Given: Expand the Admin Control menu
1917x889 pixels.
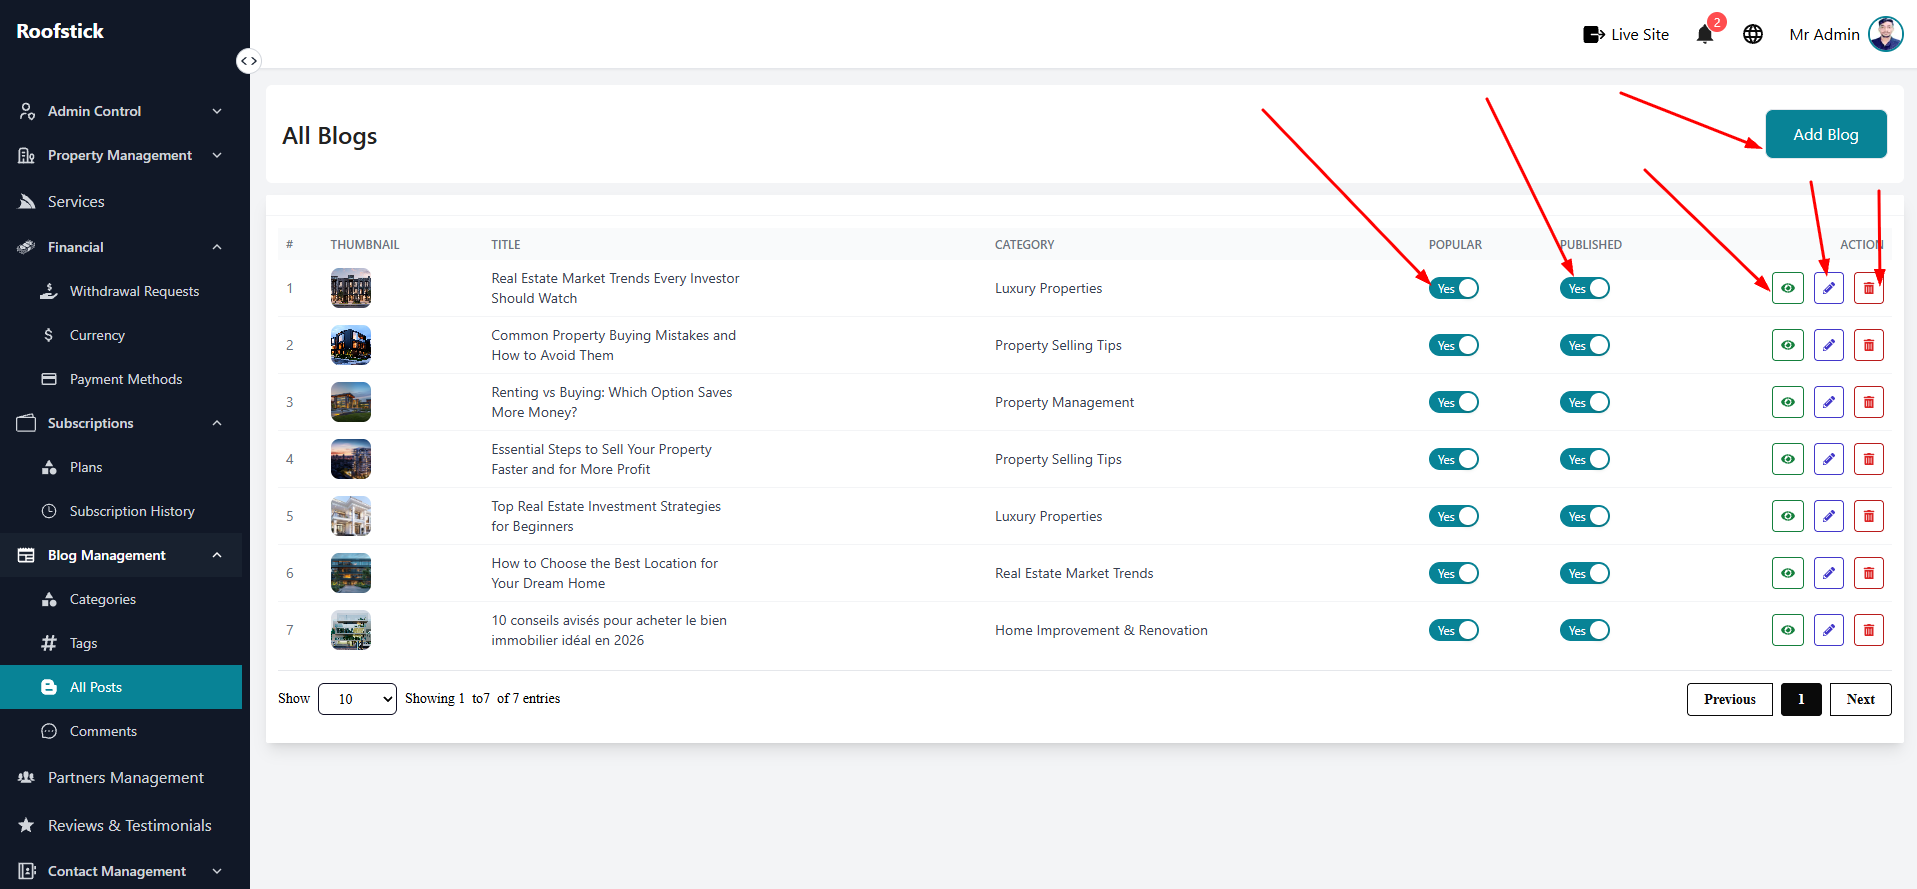Looking at the screenshot, I should [x=121, y=111].
